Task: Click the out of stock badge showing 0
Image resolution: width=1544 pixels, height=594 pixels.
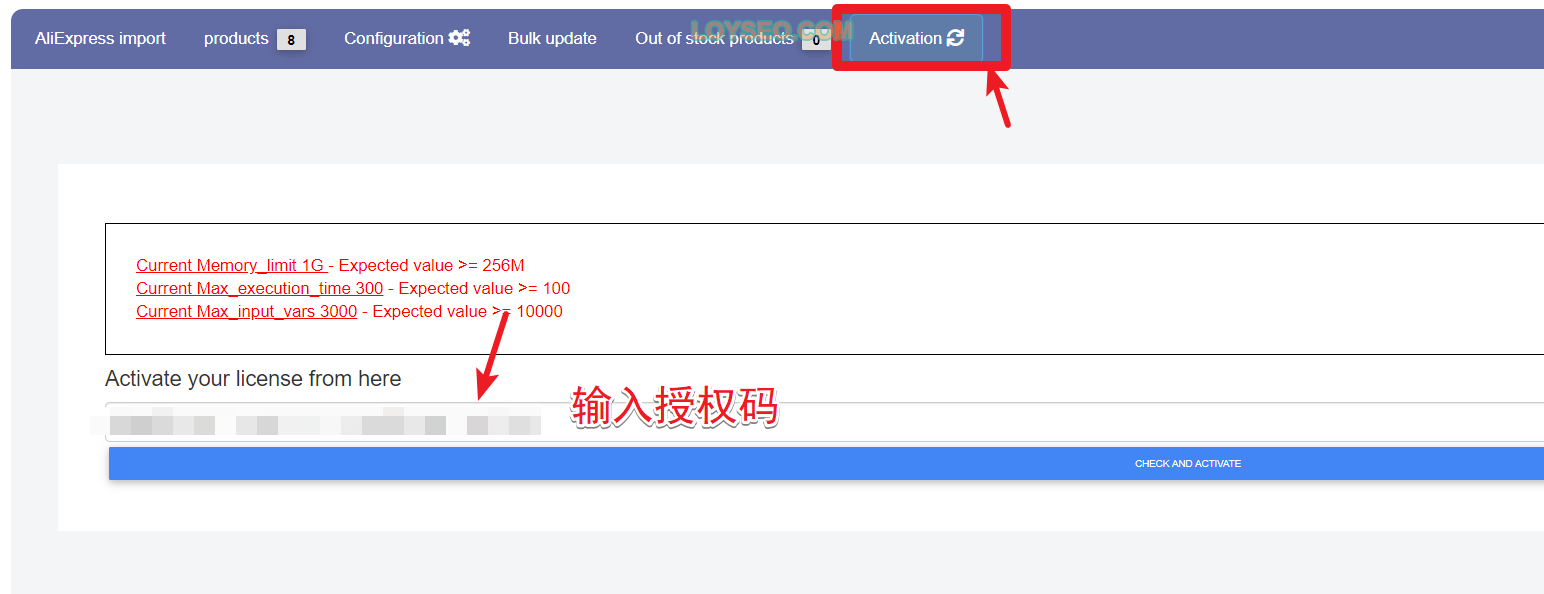Action: coord(816,39)
